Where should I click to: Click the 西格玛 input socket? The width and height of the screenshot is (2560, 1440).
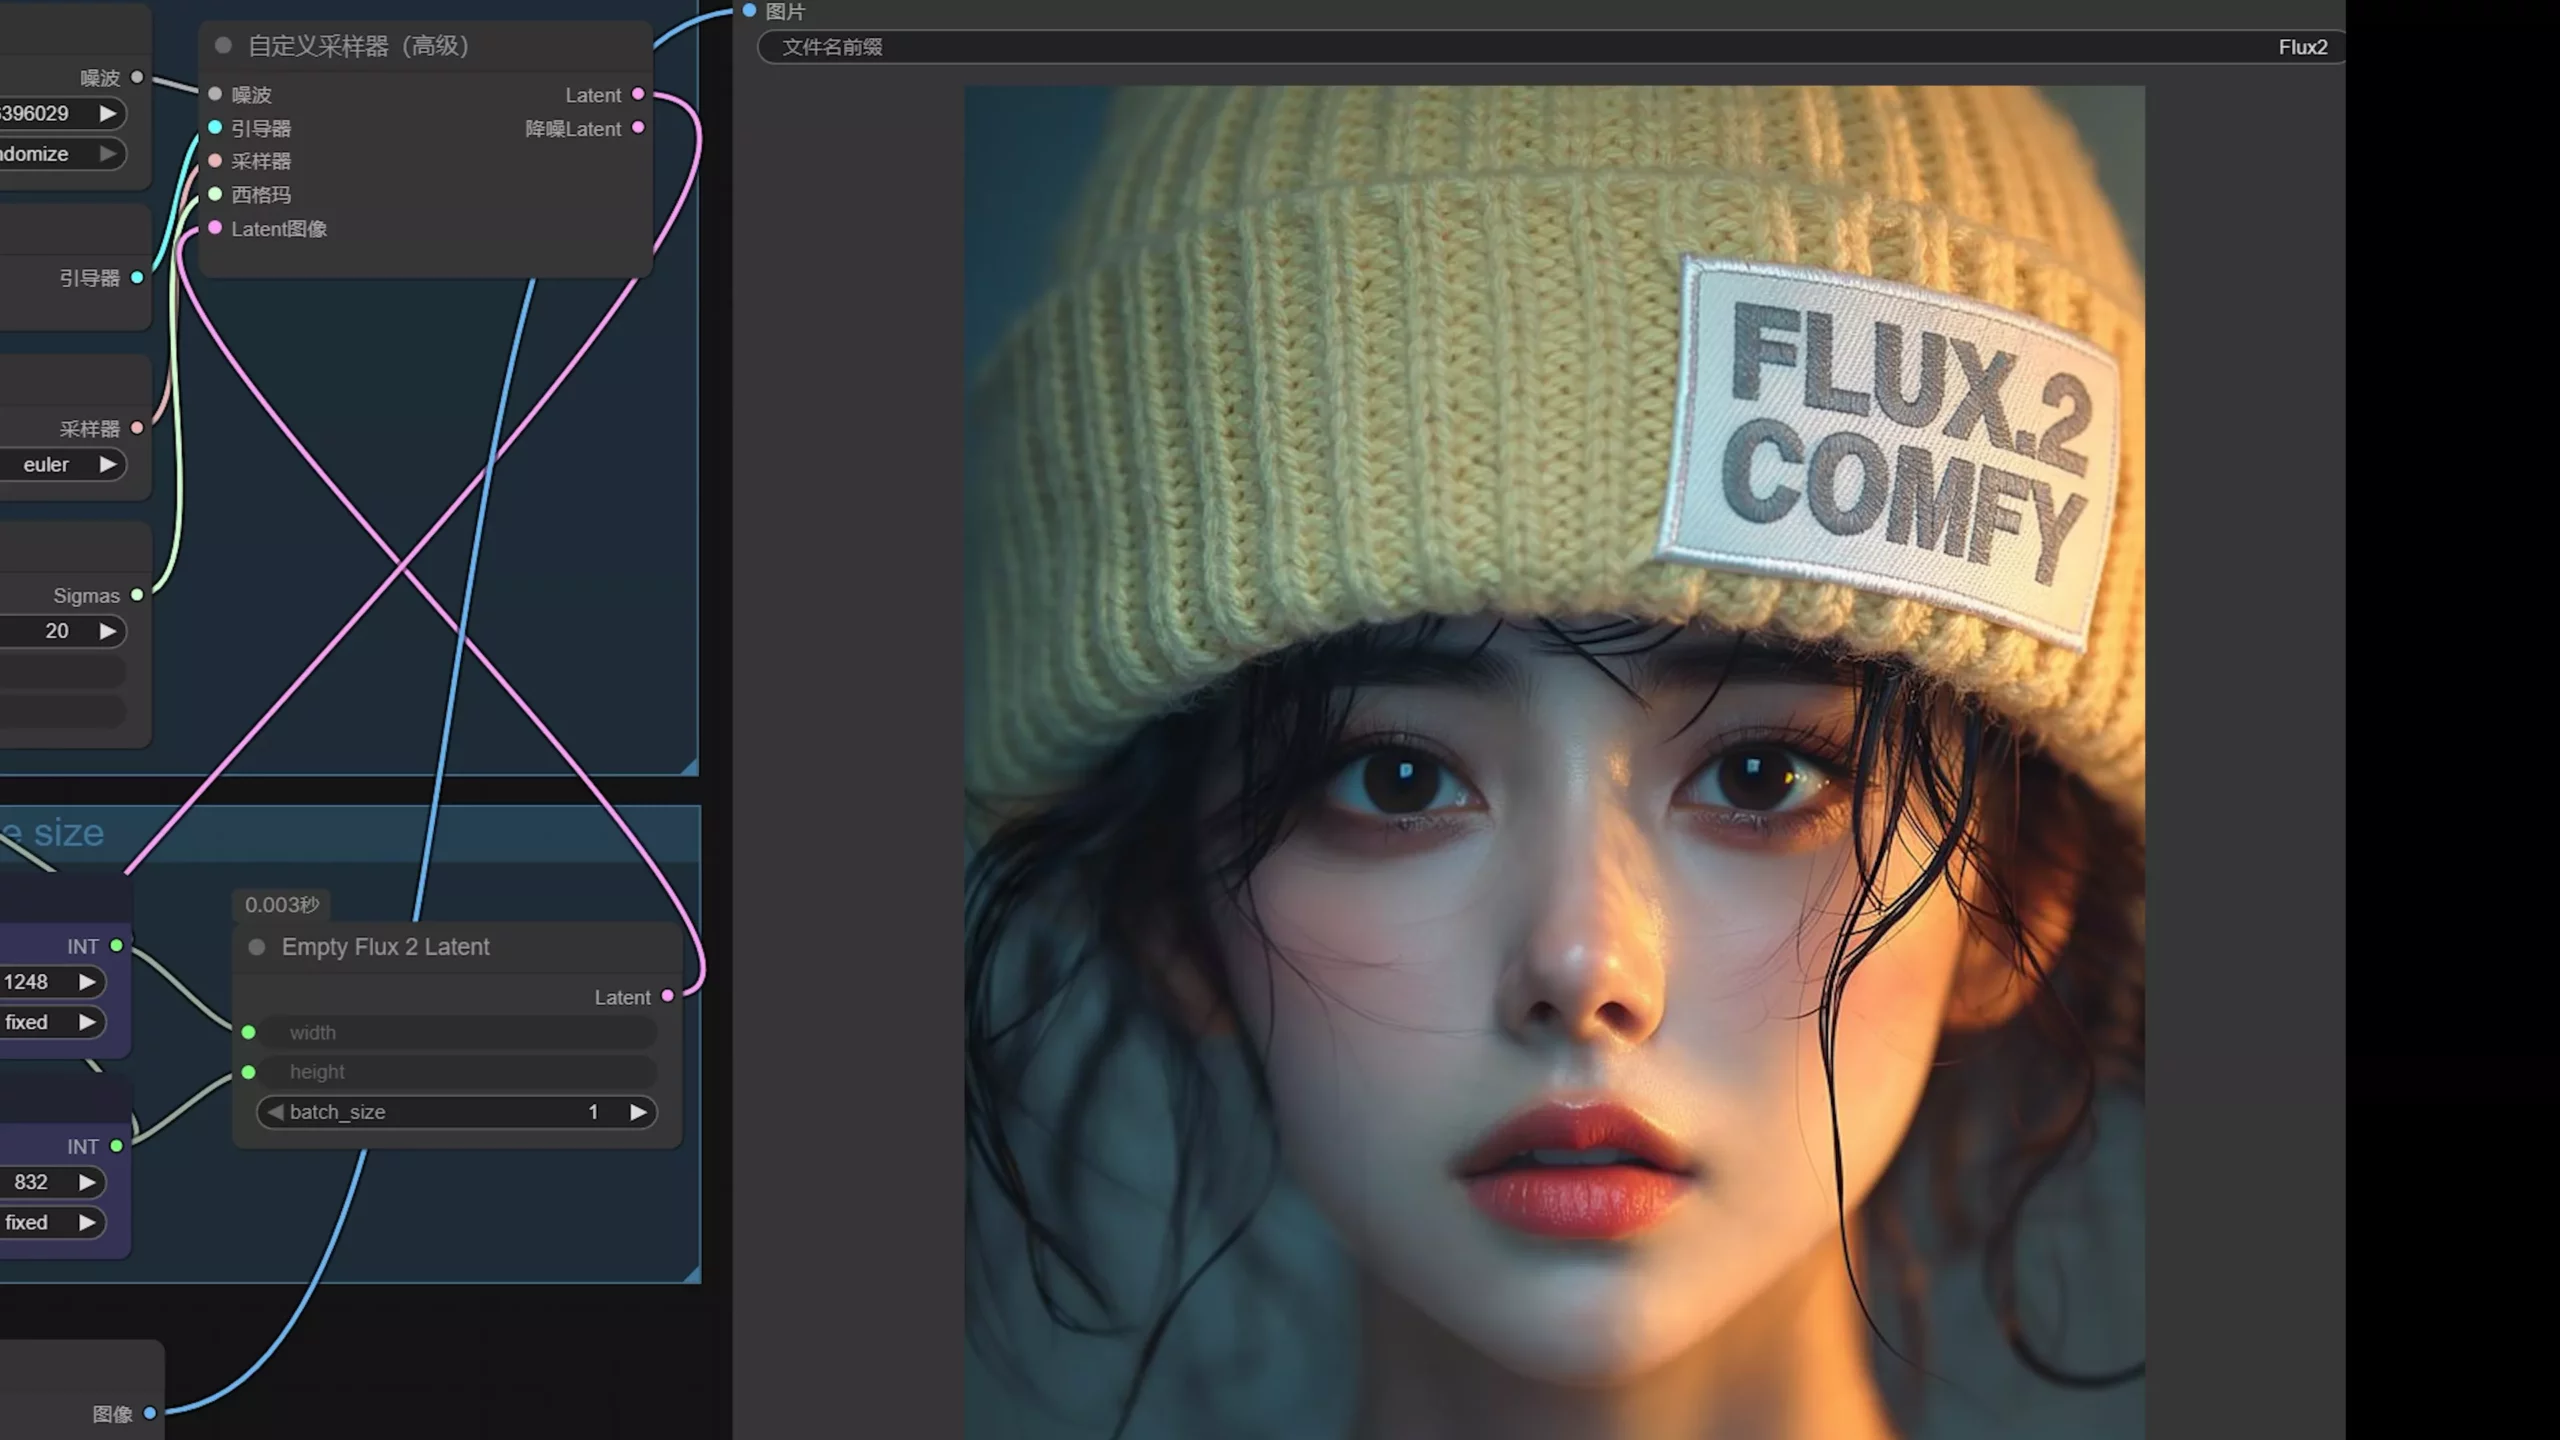point(215,194)
